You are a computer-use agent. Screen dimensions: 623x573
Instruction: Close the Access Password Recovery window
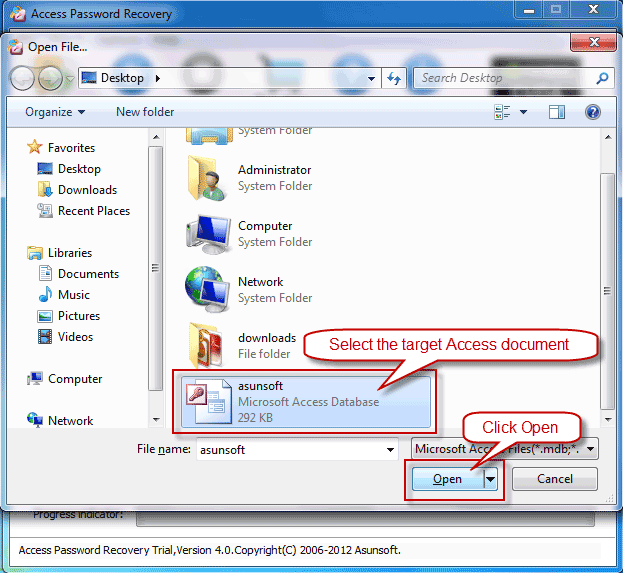pyautogui.click(x=594, y=10)
